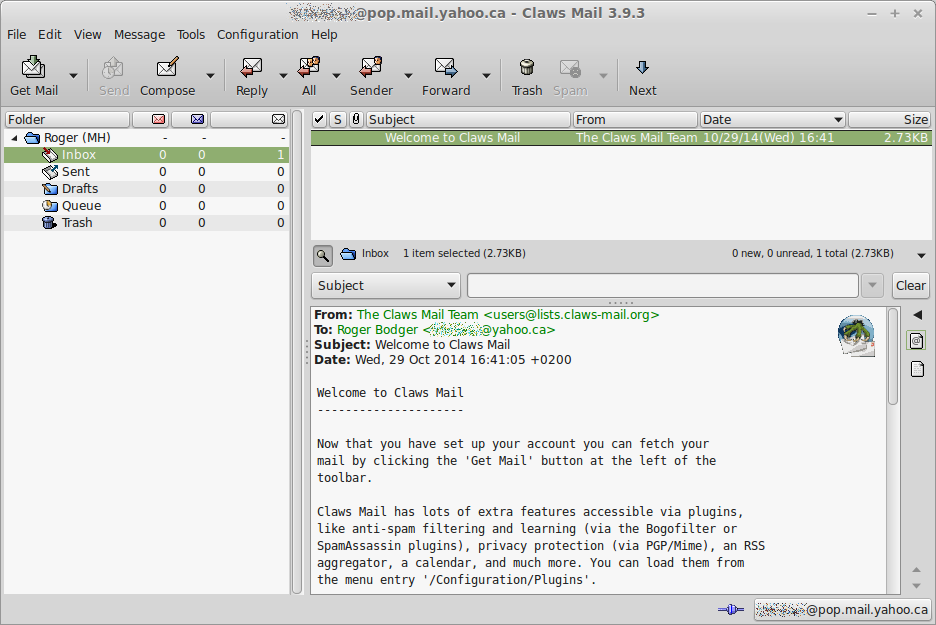936x625 pixels.
Task: Select the Sent folder
Action: (146, 172)
